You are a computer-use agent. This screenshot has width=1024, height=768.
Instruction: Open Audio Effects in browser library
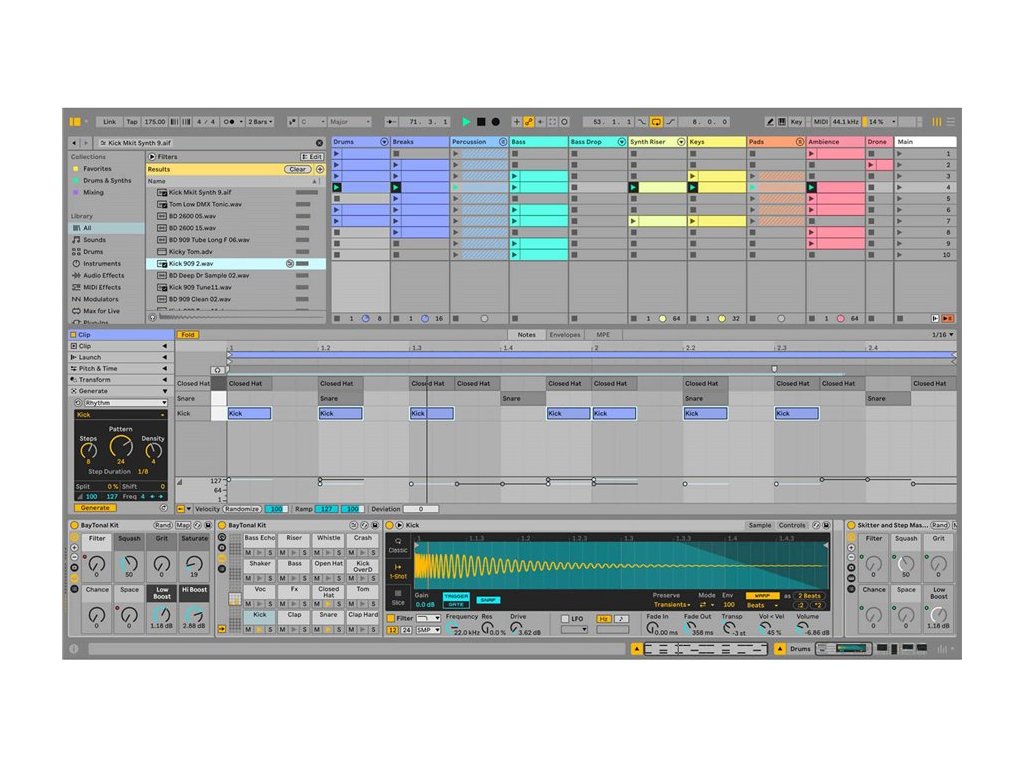click(103, 275)
